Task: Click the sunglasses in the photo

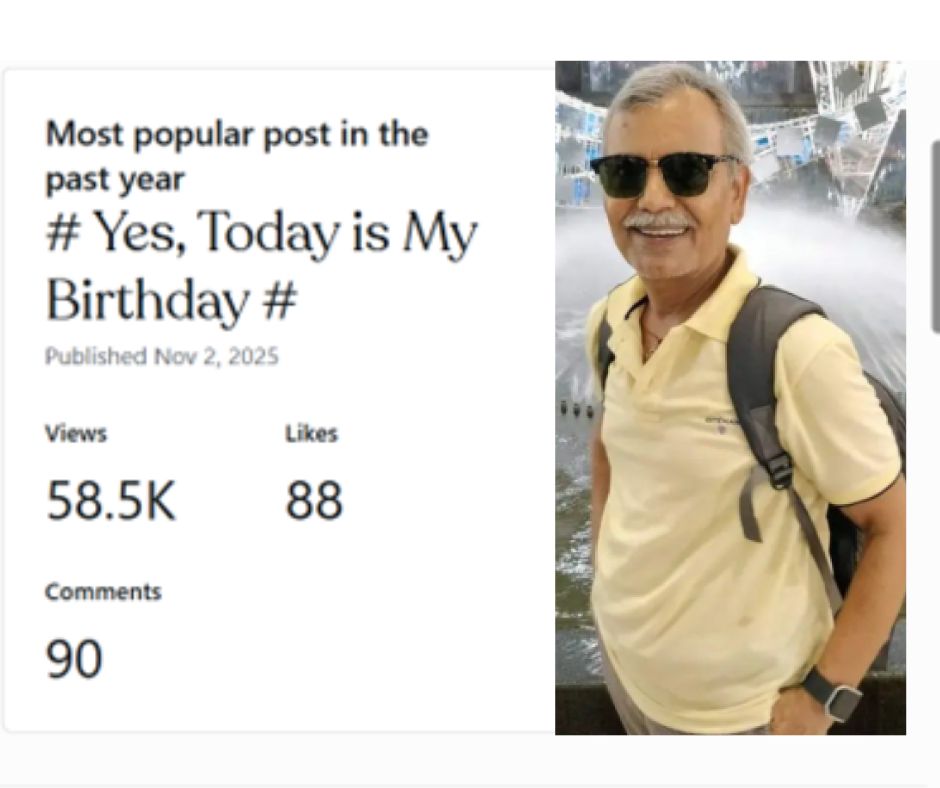Action: tap(663, 173)
